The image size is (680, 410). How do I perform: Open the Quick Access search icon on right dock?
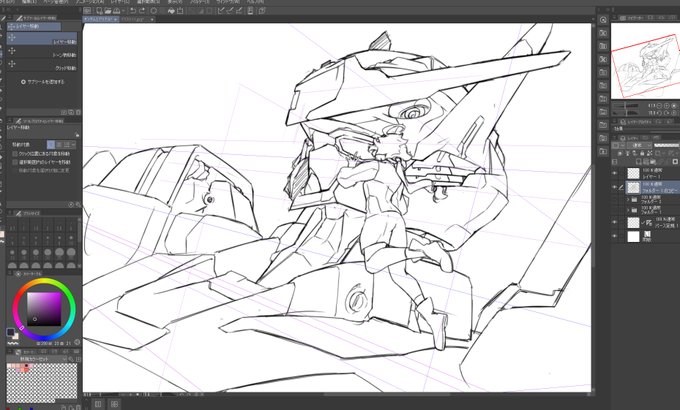coord(603,20)
